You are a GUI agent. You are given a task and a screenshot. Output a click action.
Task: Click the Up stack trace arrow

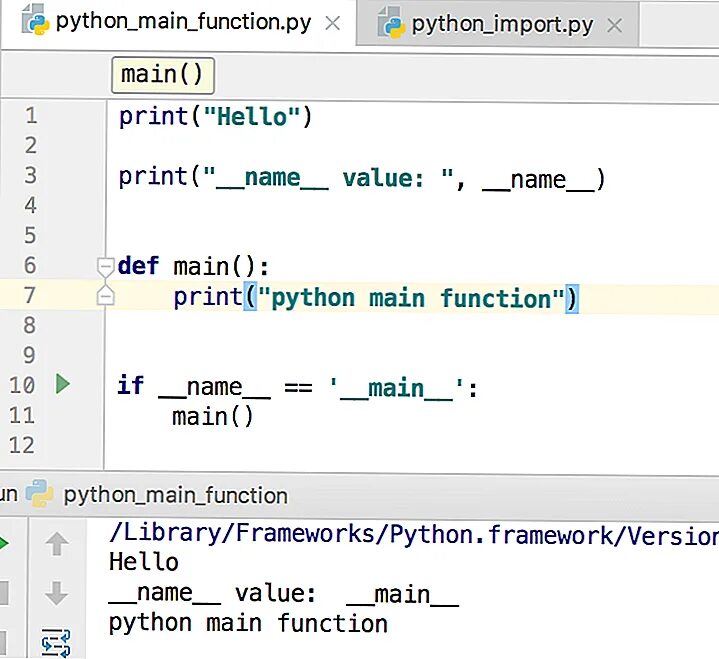[57, 544]
